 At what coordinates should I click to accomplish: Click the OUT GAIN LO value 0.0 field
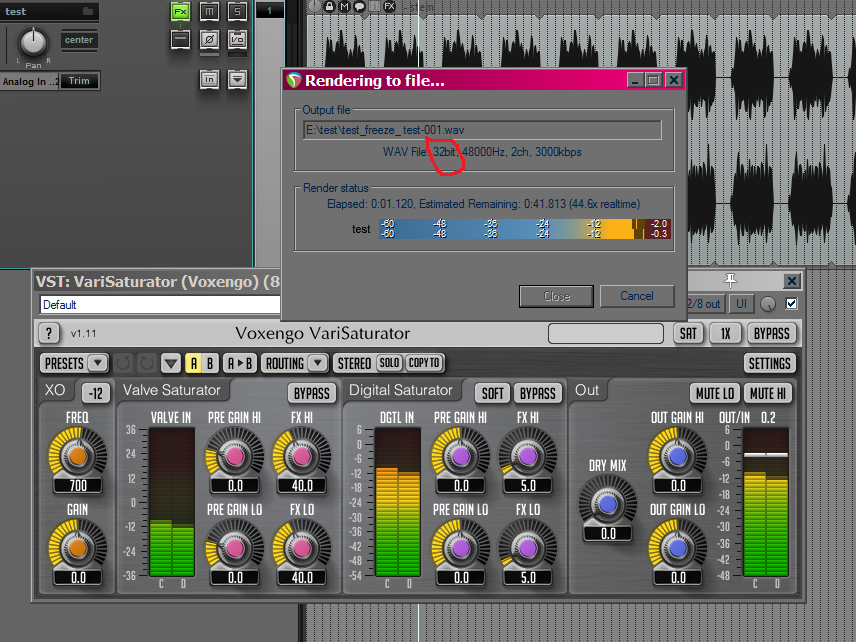pos(678,577)
